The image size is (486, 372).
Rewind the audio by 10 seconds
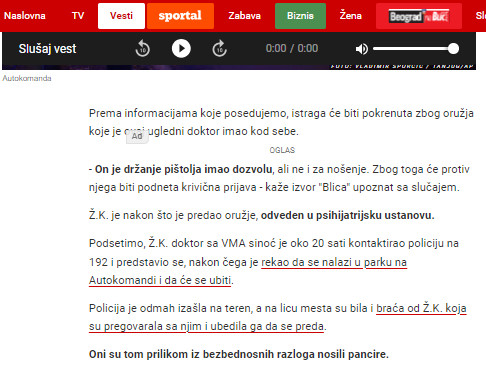143,49
